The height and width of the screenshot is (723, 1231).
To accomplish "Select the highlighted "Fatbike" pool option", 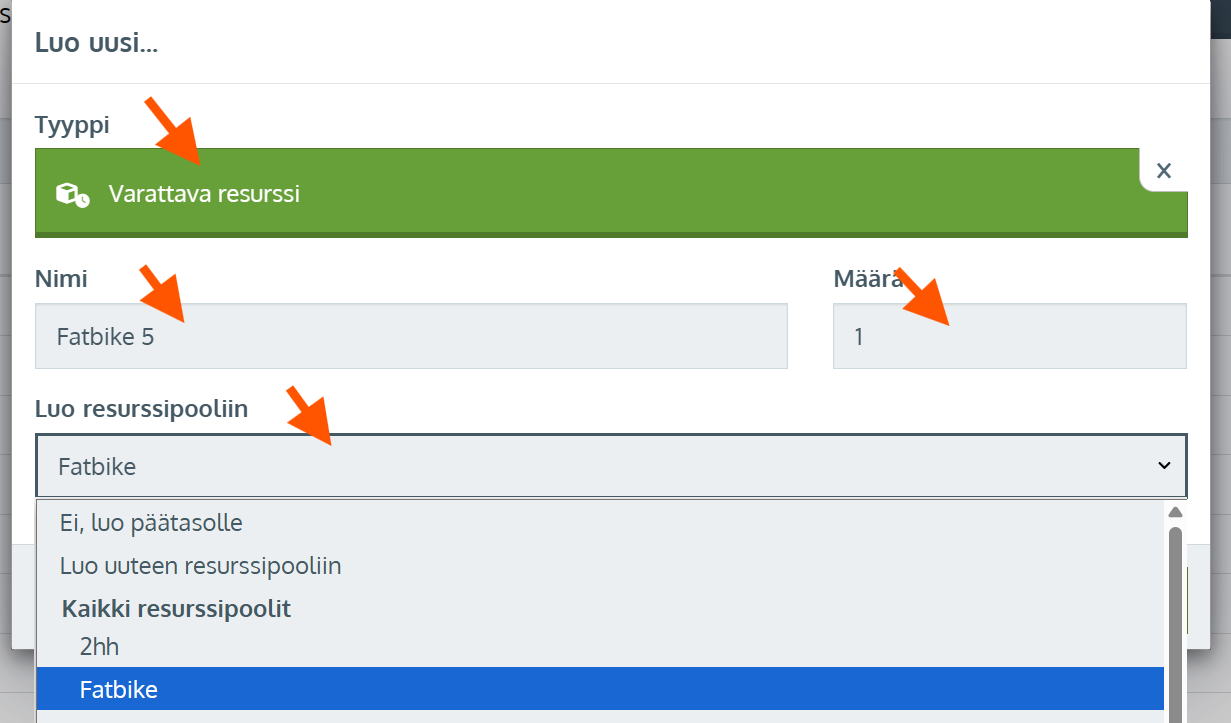I will click(x=119, y=689).
